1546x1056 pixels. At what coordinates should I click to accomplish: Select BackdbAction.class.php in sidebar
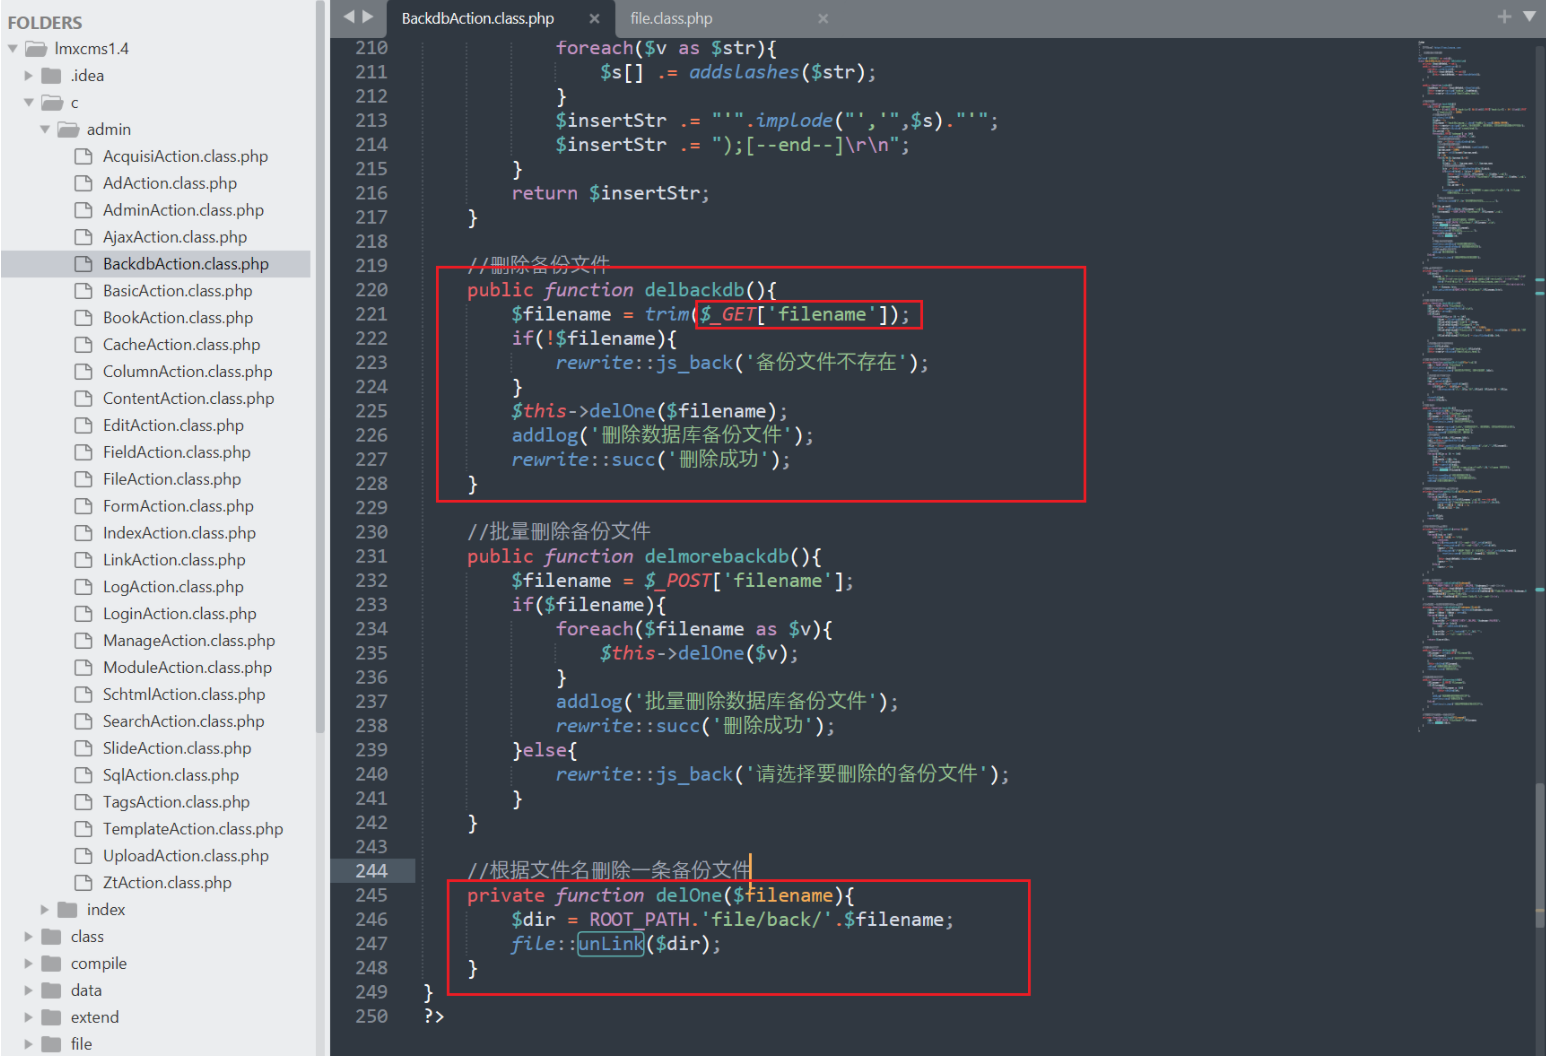pyautogui.click(x=186, y=264)
